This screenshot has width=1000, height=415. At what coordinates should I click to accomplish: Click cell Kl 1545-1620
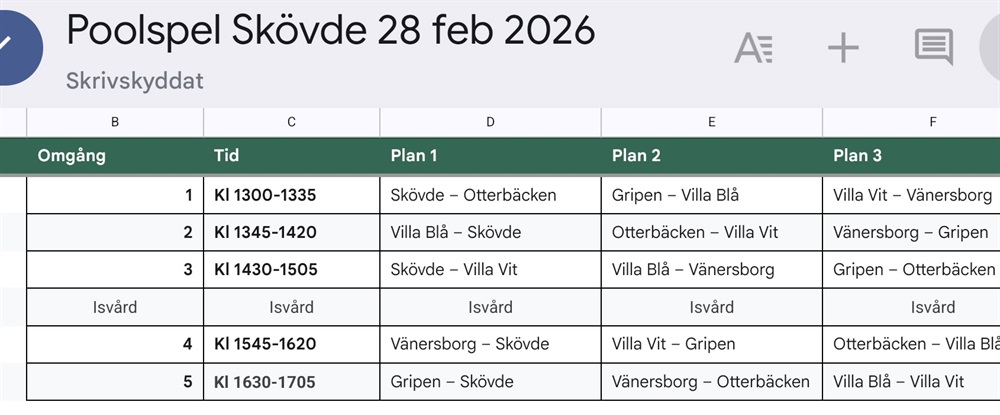(x=291, y=344)
